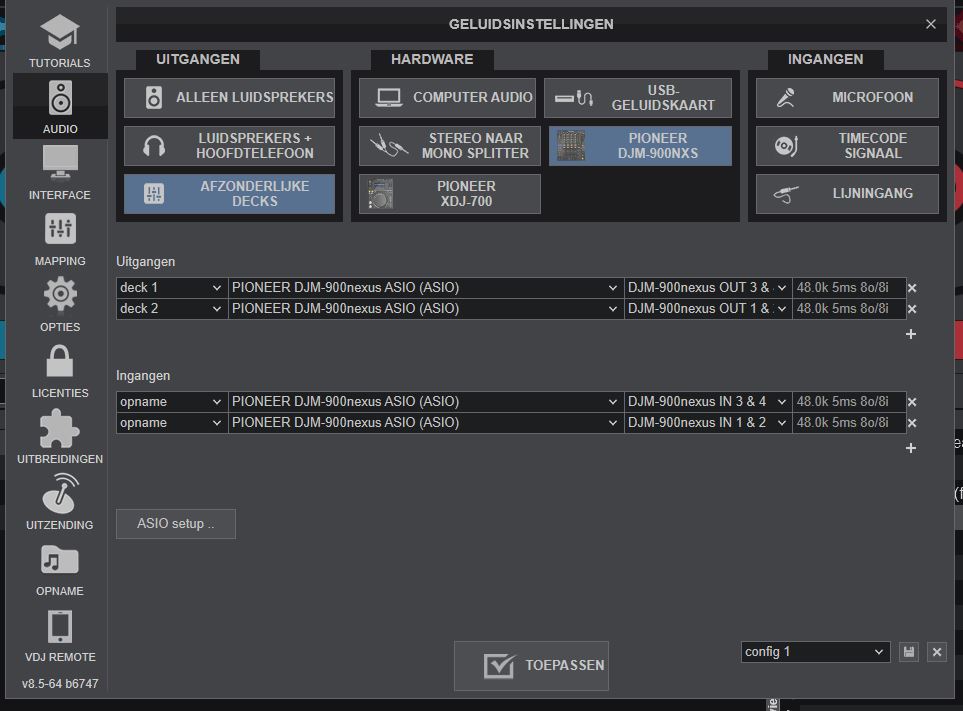963x711 pixels.
Task: Open the Tutorials section in the sidebar
Action: pos(60,41)
